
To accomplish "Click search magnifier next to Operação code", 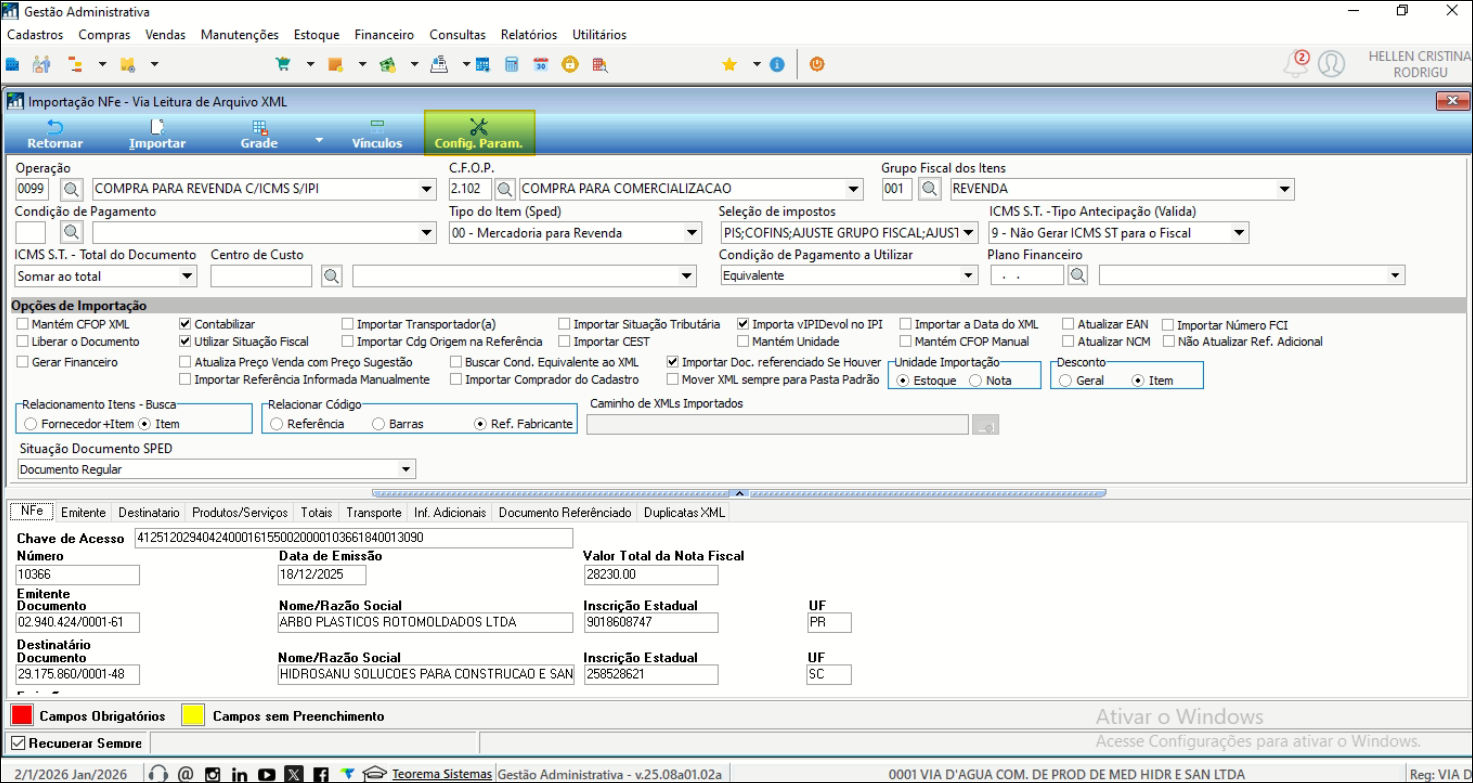I will point(71,189).
